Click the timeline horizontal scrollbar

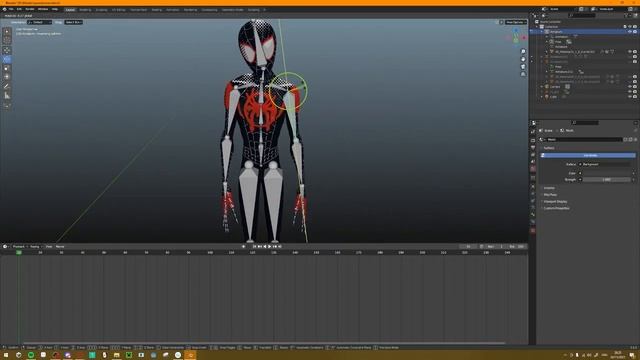pyautogui.click(x=264, y=343)
